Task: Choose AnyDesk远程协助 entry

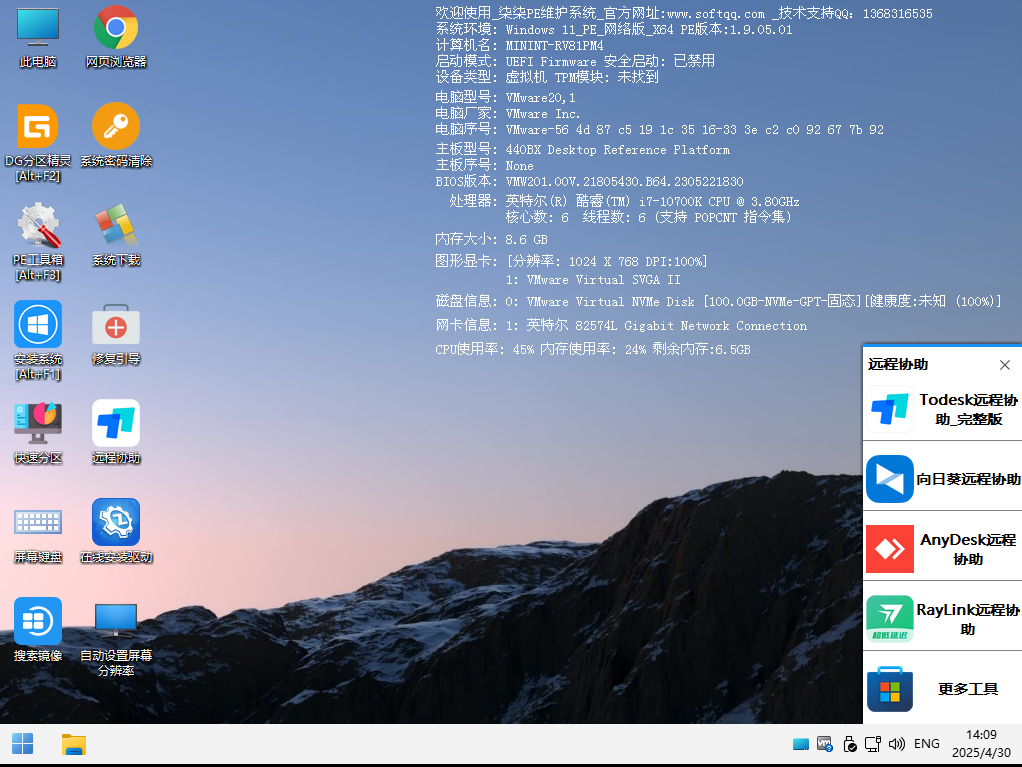Action: (x=942, y=549)
